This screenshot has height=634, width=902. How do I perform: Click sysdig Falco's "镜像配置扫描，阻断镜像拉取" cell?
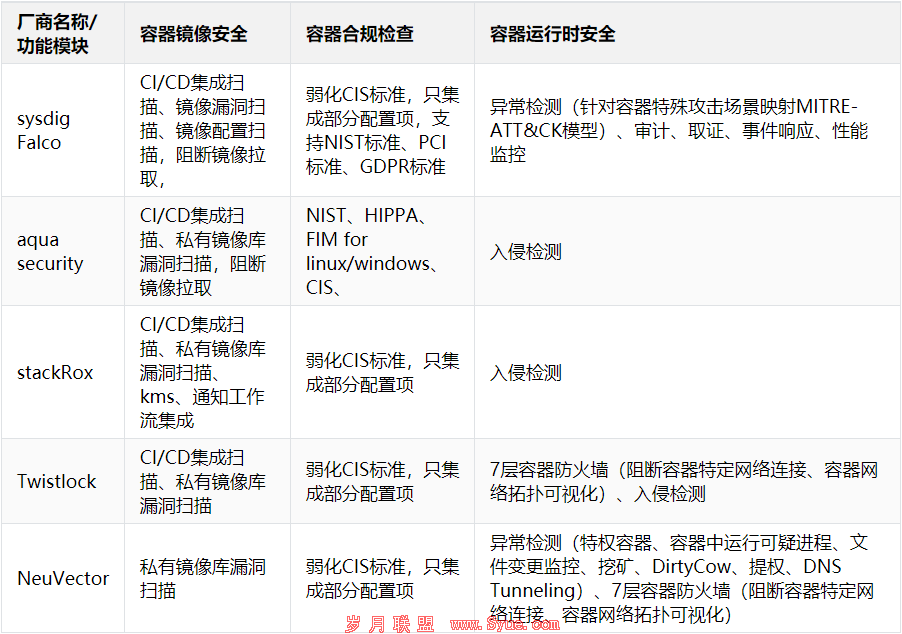pos(208,130)
